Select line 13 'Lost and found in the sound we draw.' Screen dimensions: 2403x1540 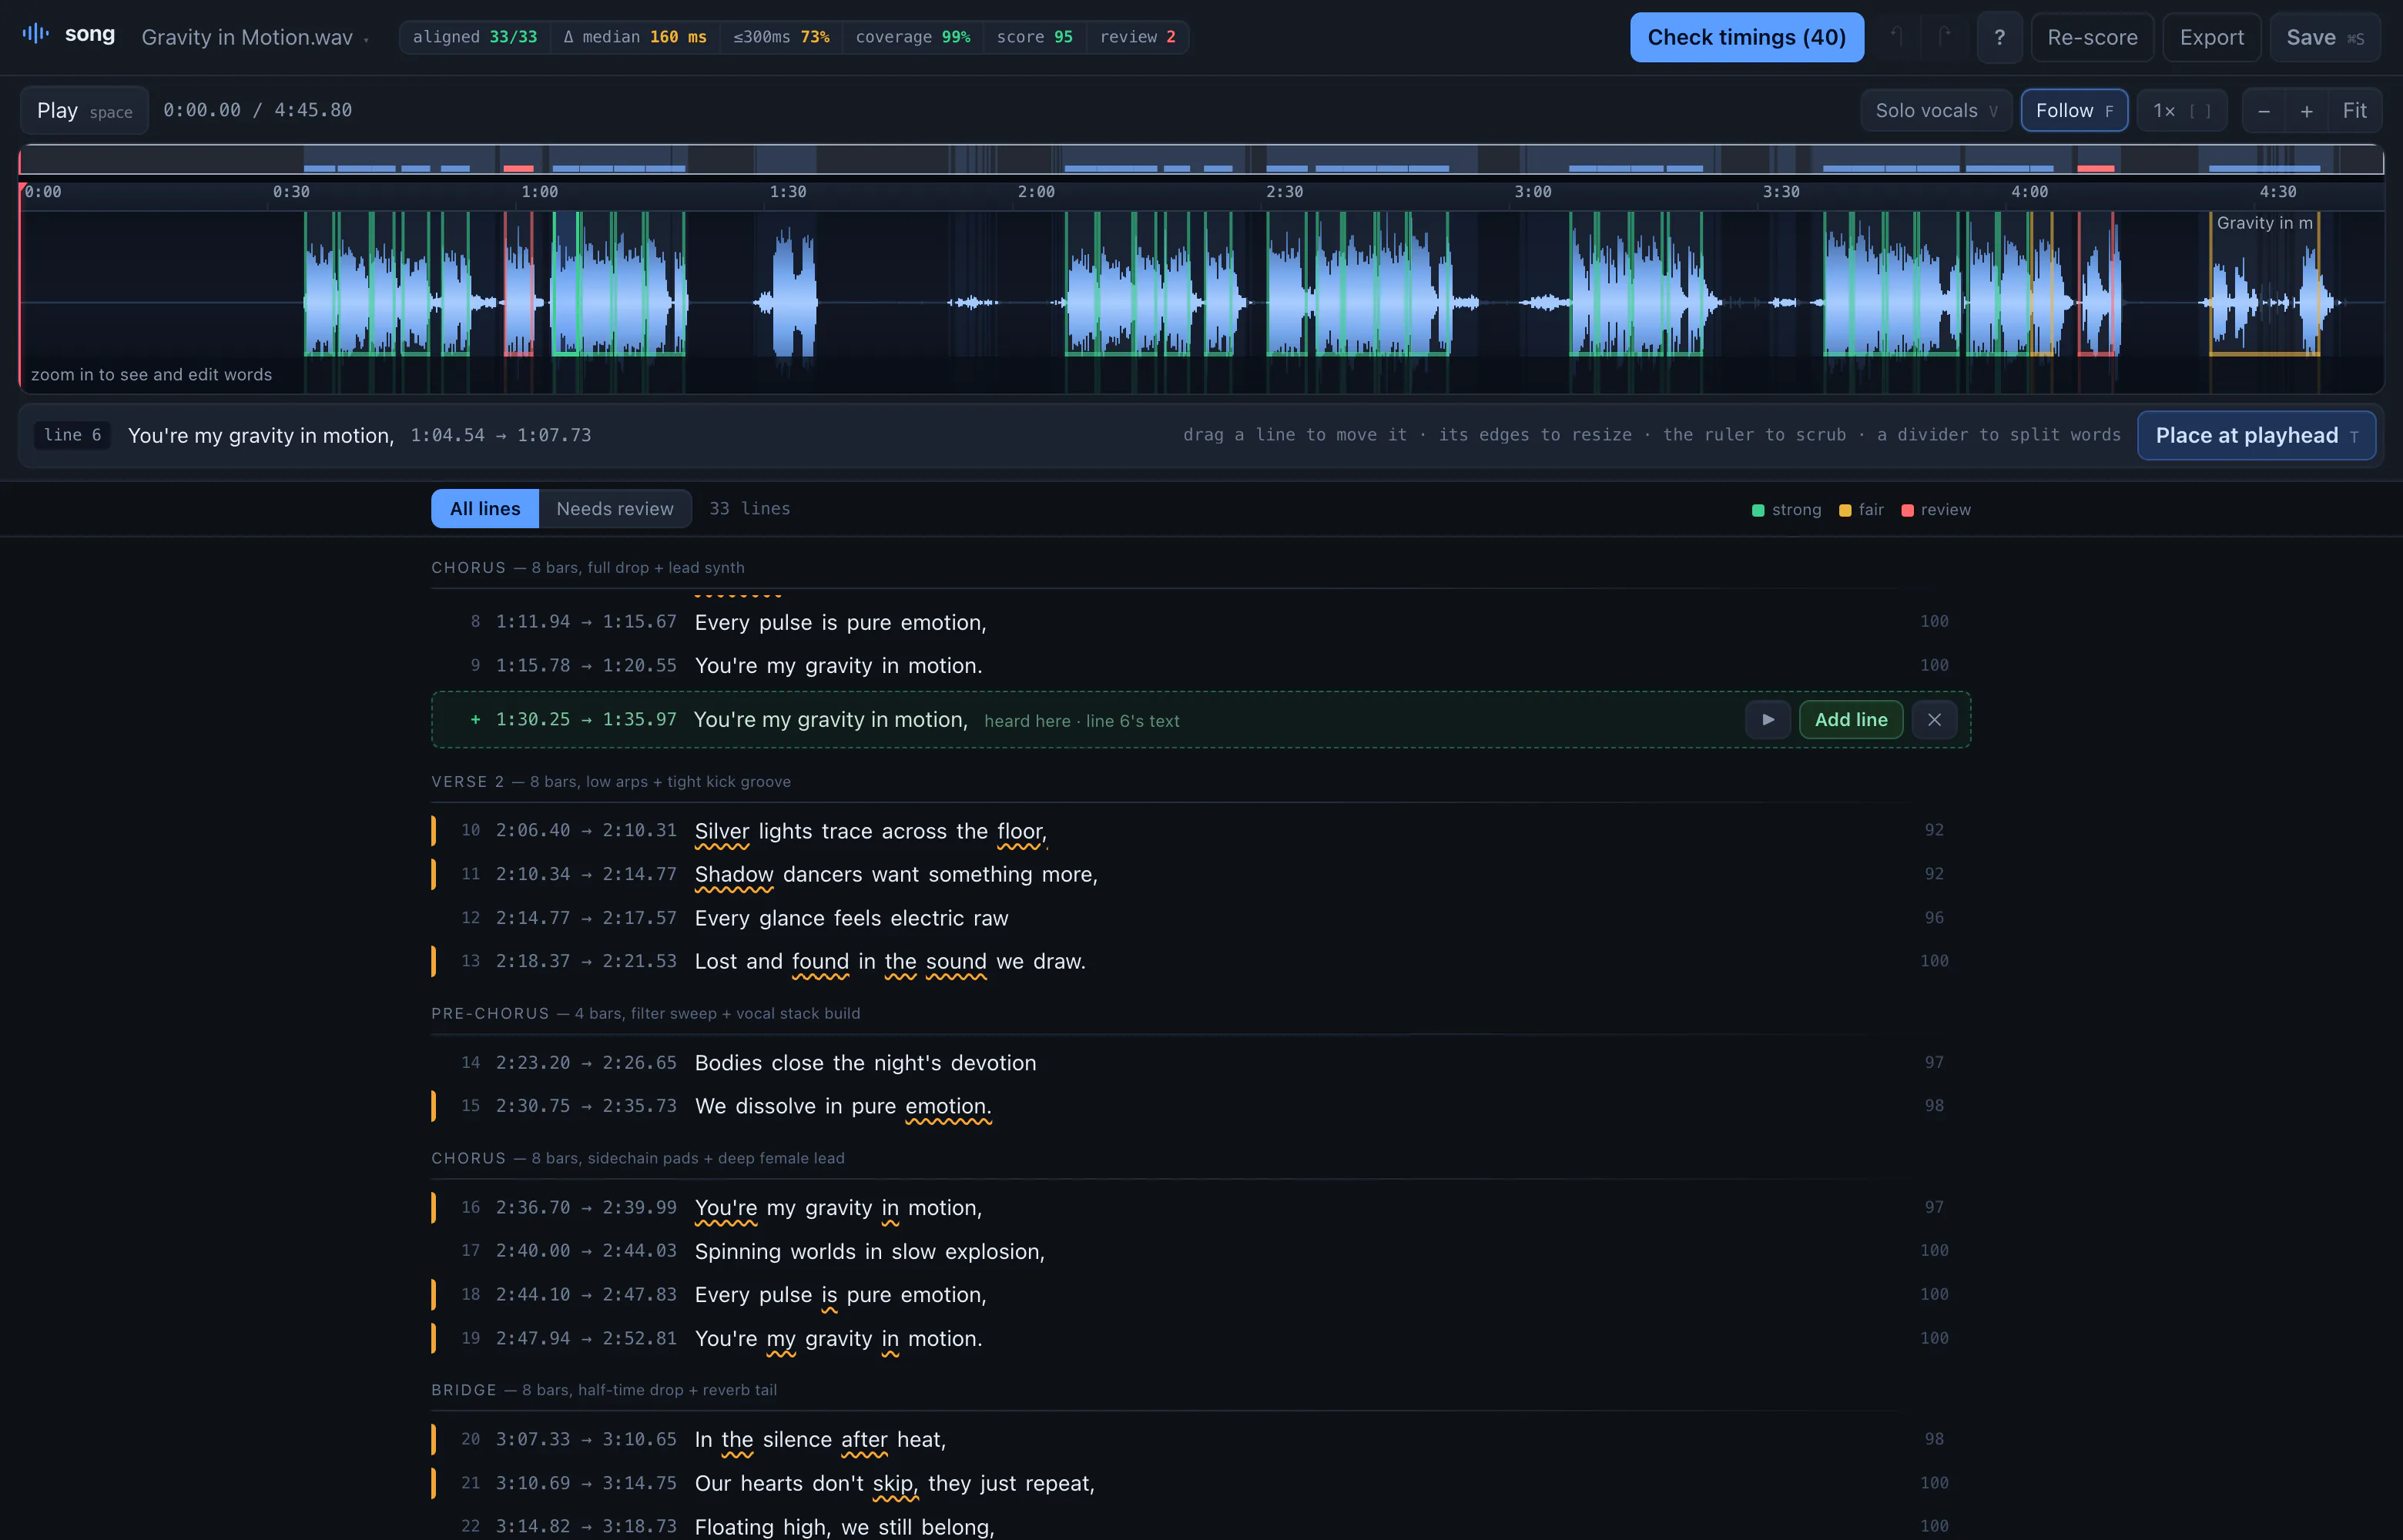(1200, 961)
